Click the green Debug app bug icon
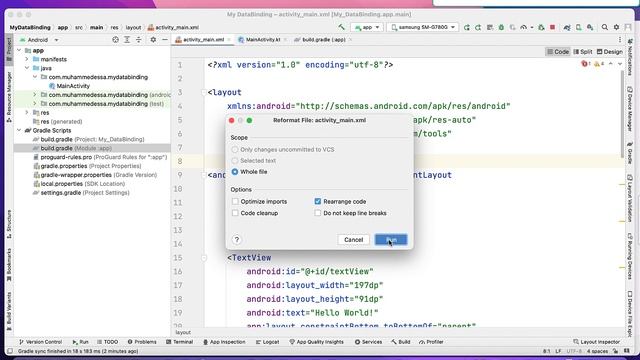 (501, 27)
